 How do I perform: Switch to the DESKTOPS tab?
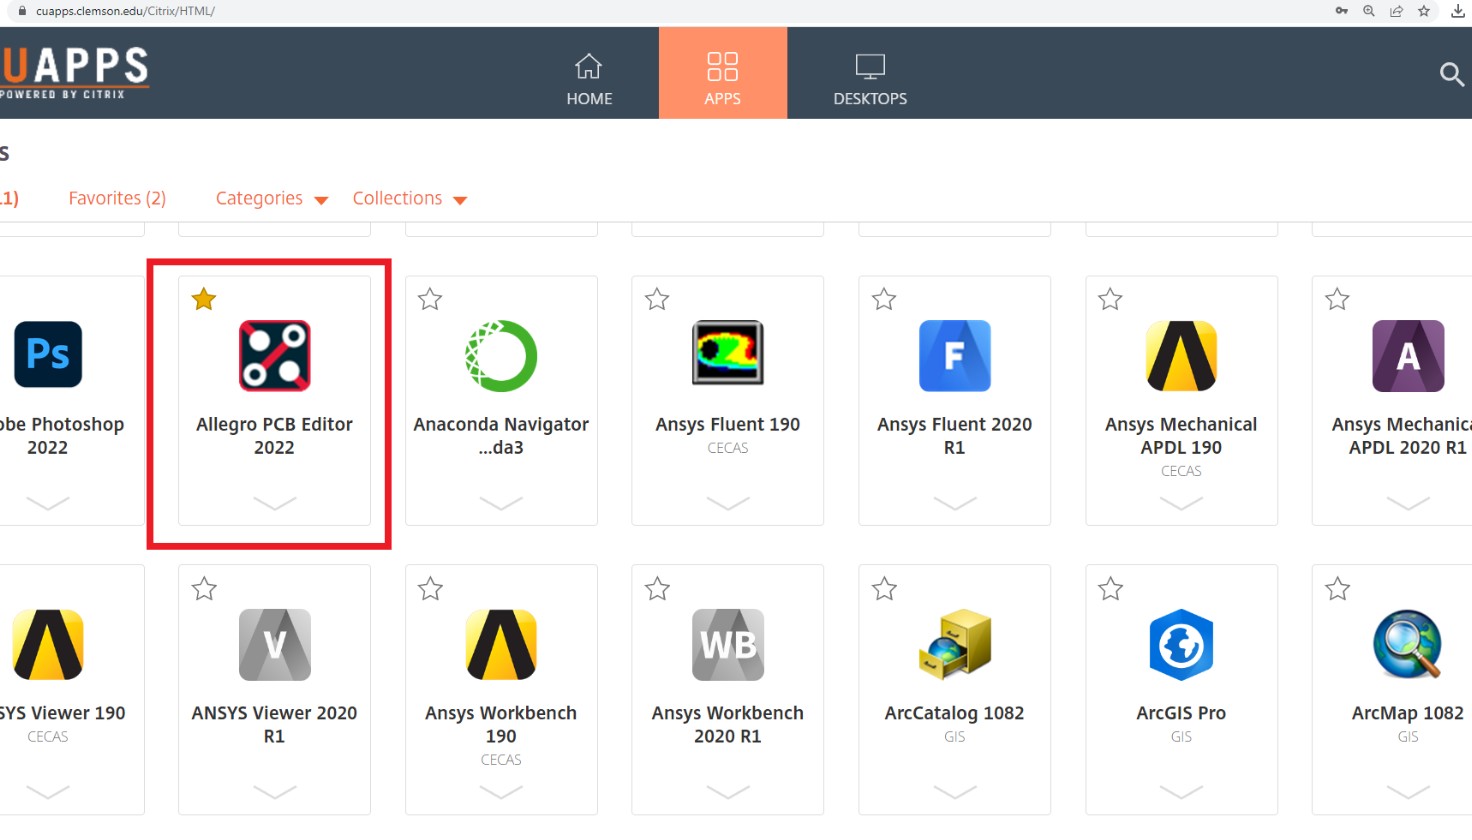870,78
